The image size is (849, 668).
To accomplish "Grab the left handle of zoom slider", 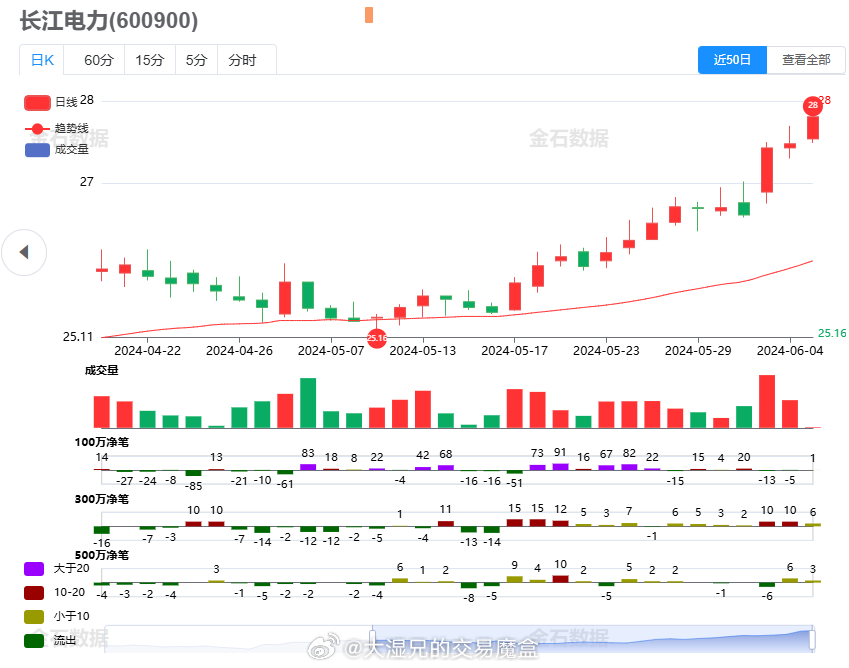I will coord(373,639).
